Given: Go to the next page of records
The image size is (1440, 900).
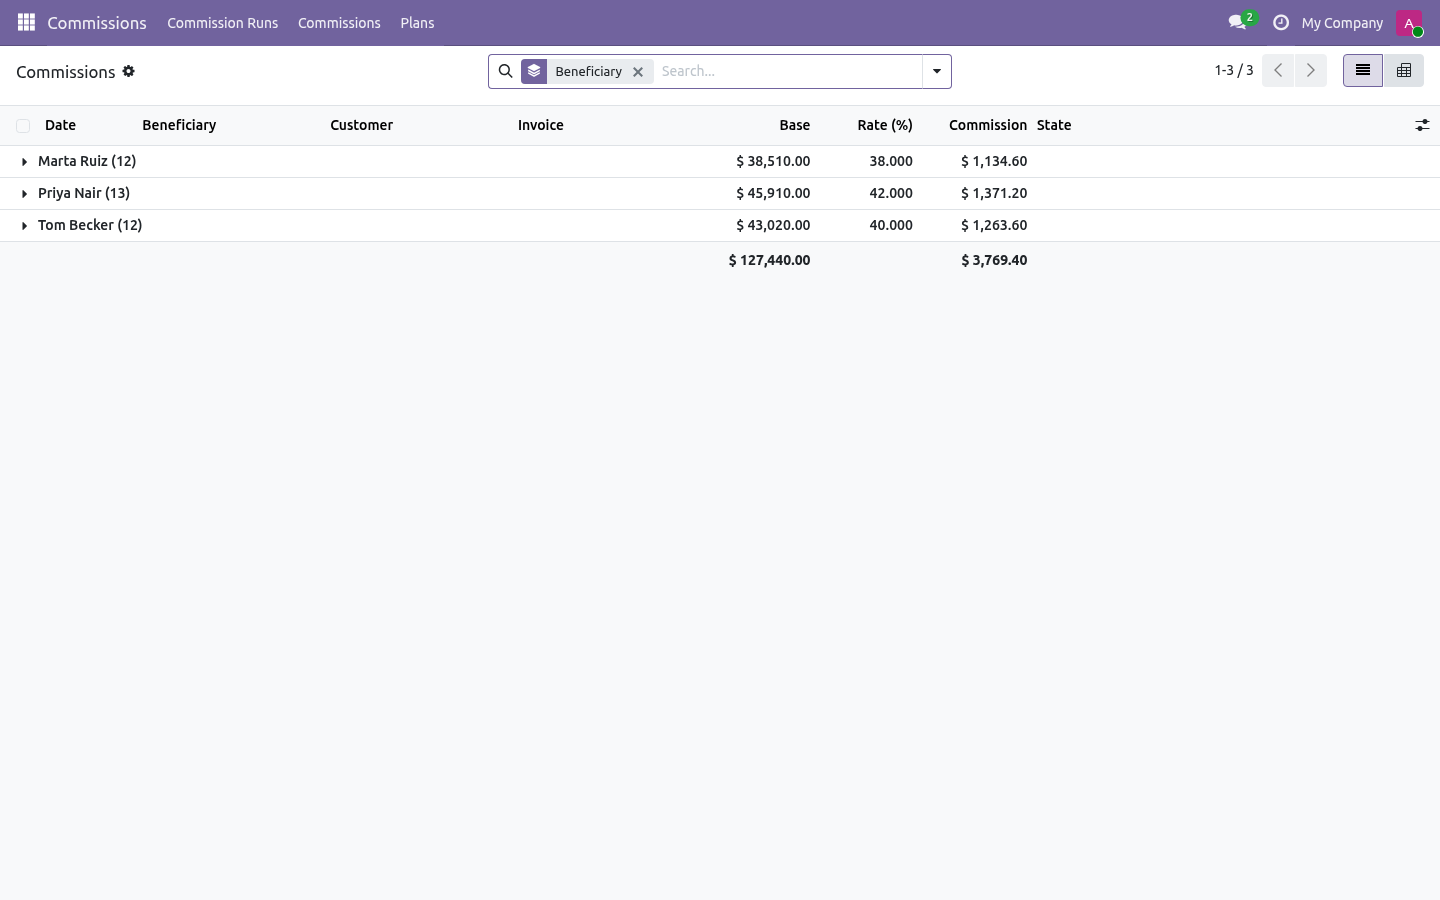Looking at the screenshot, I should pos(1311,70).
